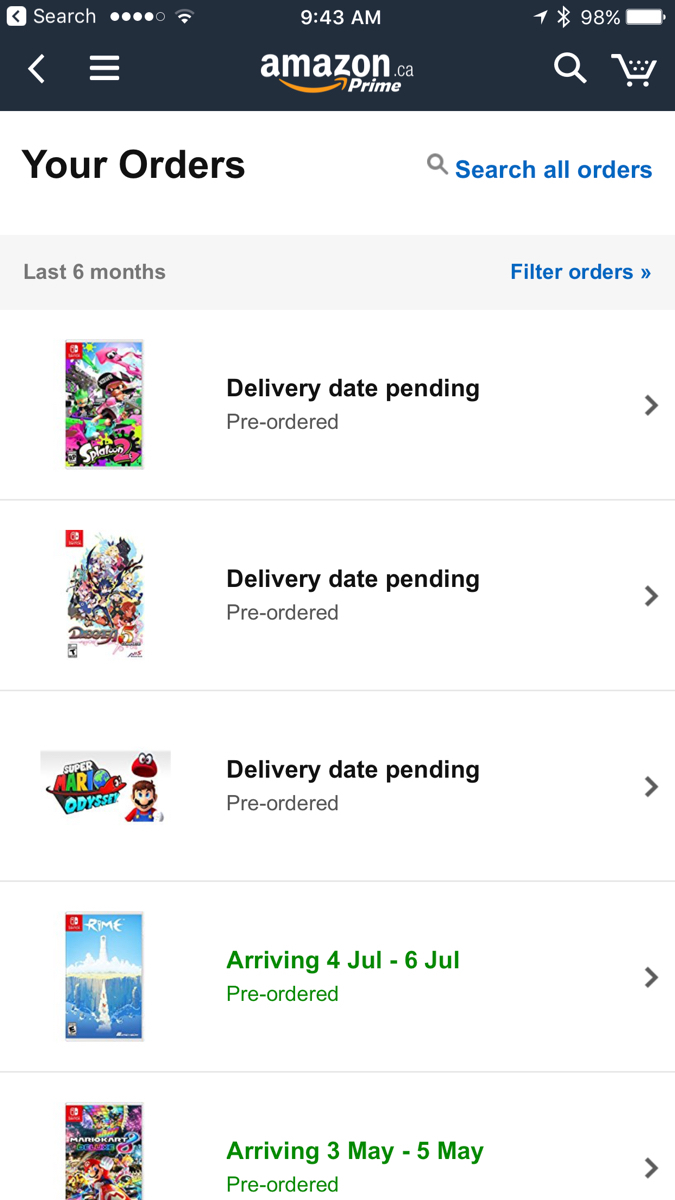
Task: Click the magnifier beside Search all orders
Action: tap(437, 164)
